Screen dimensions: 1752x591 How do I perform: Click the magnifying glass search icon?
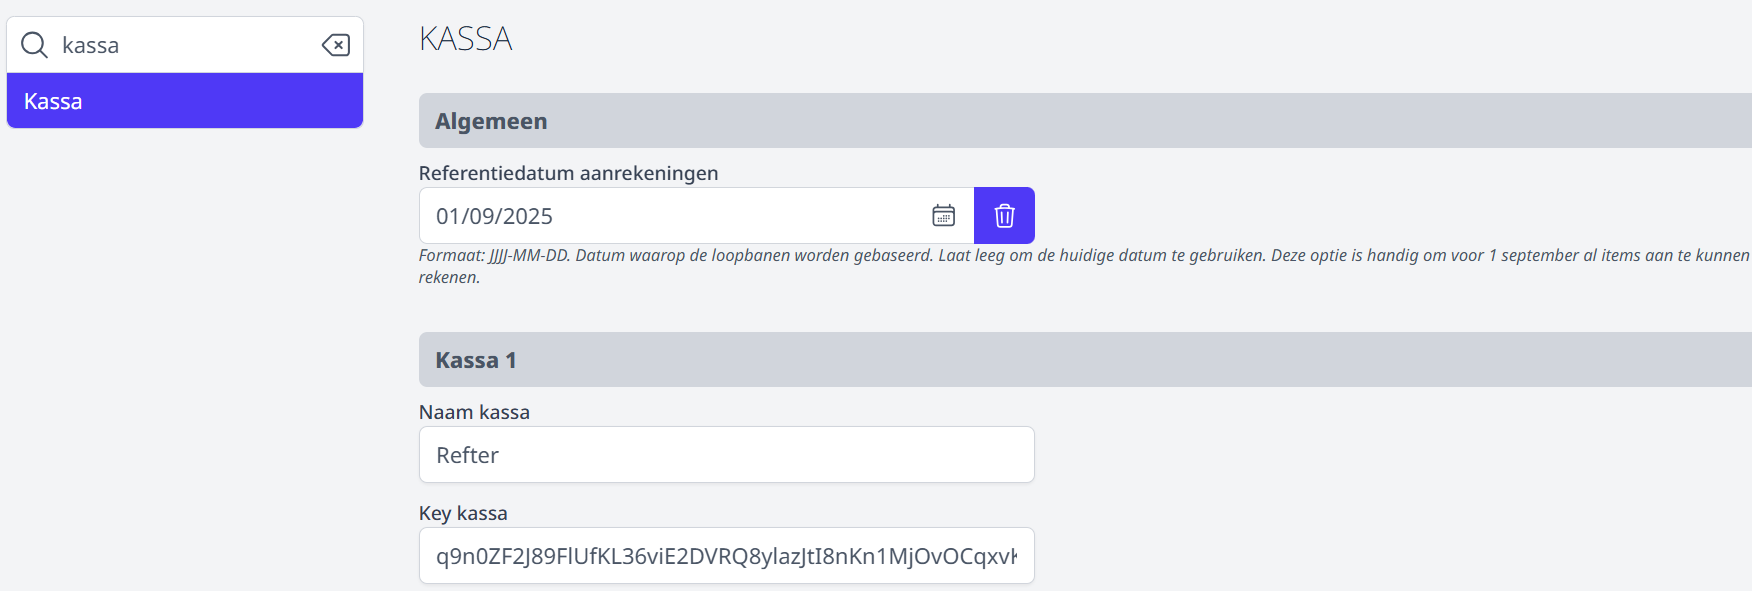pyautogui.click(x=35, y=45)
